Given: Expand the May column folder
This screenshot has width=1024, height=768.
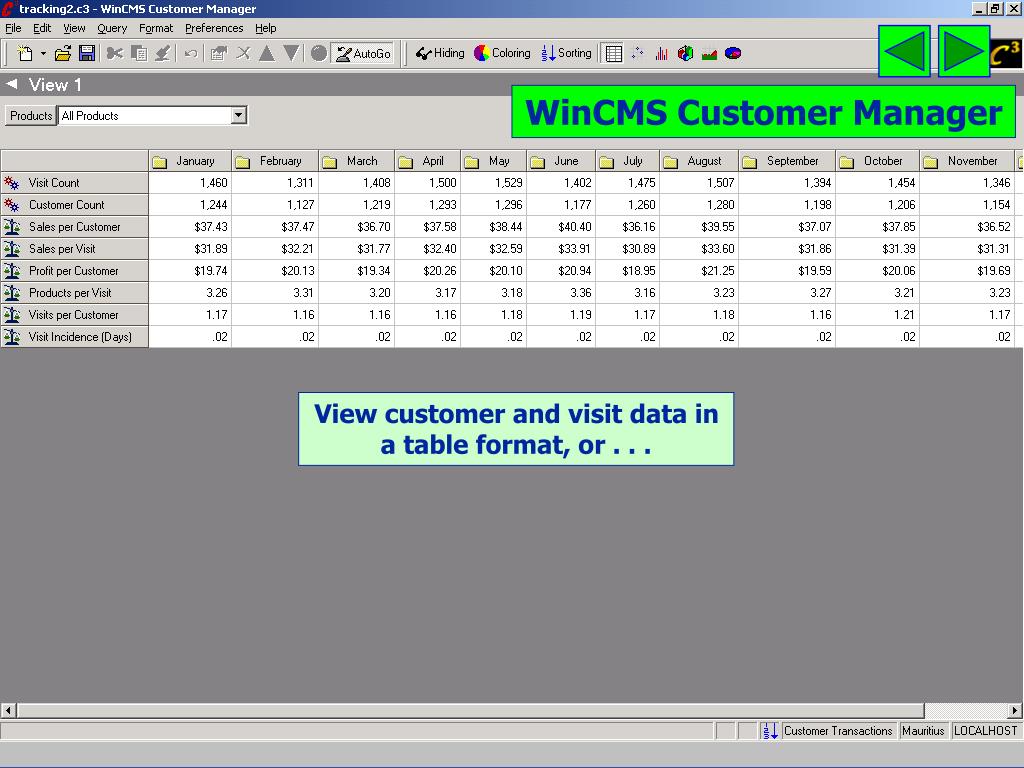Looking at the screenshot, I should coord(472,162).
